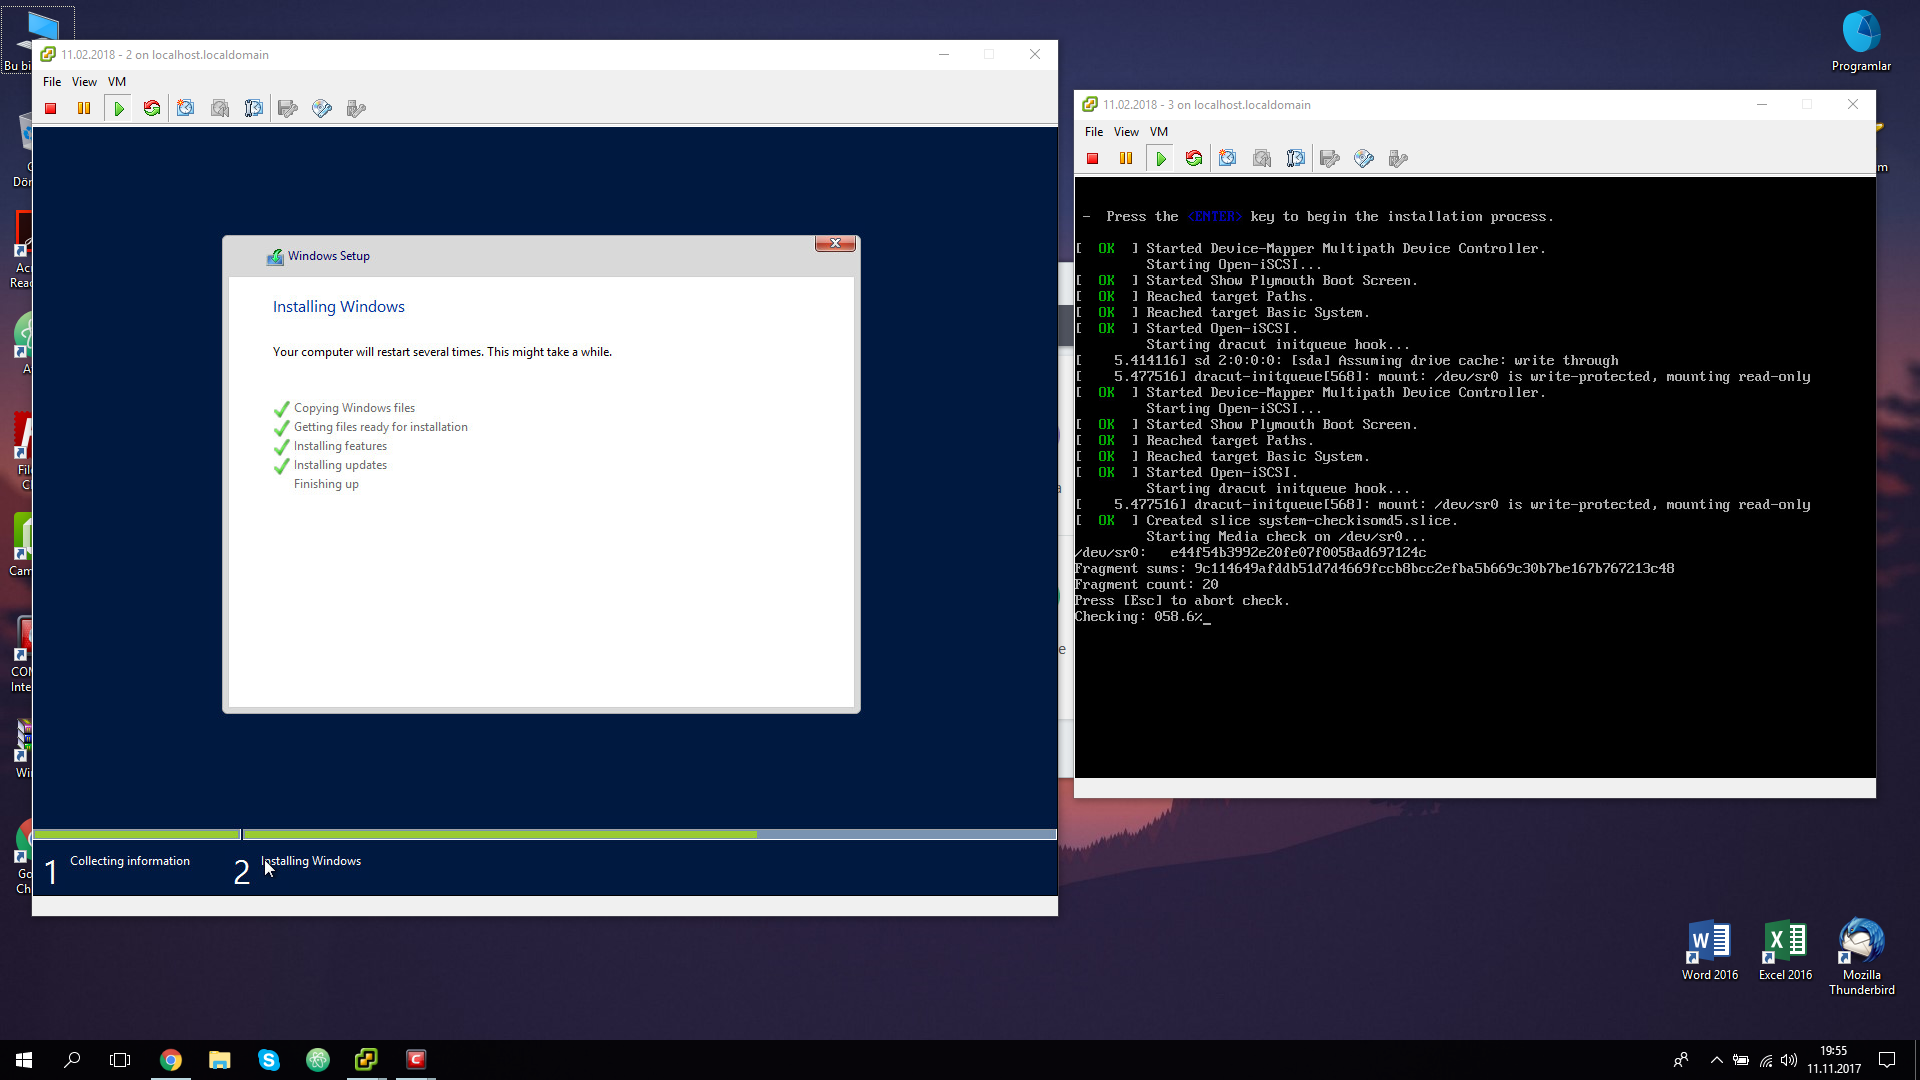
Task: Restart VM 3 using reset icon
Action: (1194, 158)
